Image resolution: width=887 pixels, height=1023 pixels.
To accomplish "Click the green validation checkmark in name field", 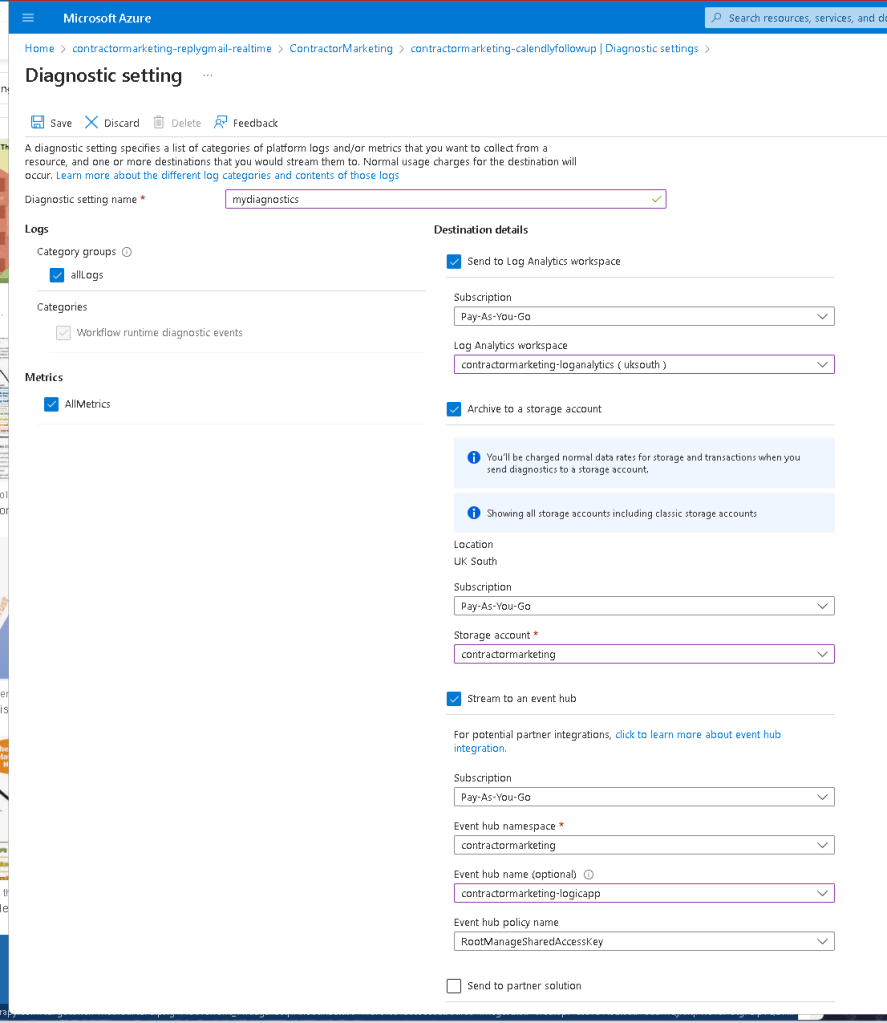I will click(656, 199).
